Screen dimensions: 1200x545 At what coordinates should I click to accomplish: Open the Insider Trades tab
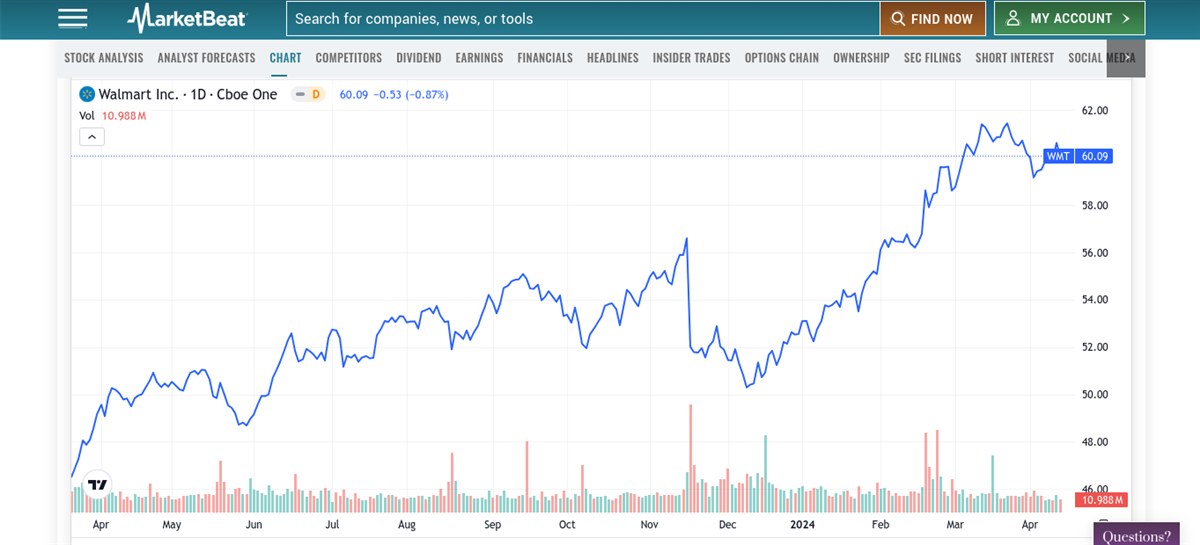tap(691, 58)
